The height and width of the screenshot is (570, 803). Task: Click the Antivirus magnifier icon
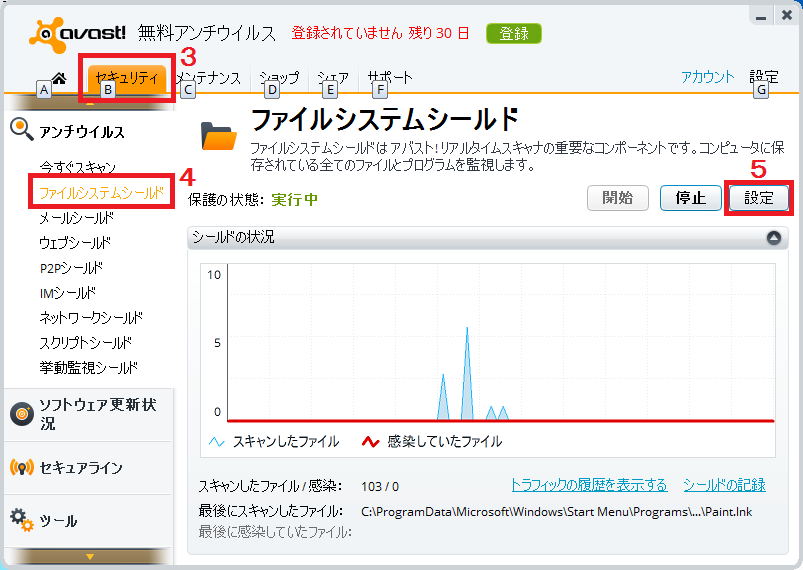click(21, 127)
